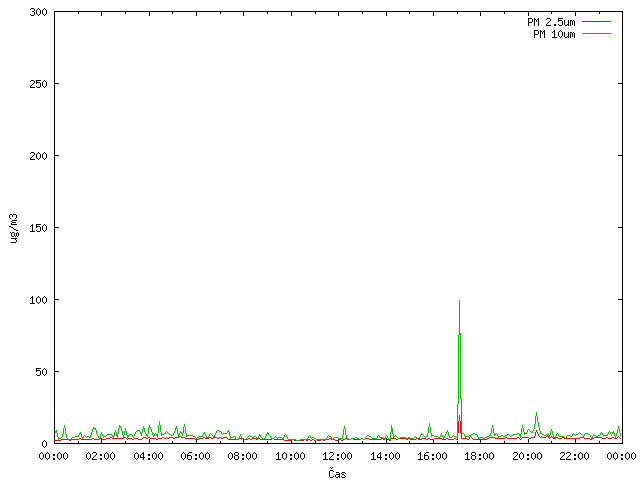640x480 pixels.
Task: Click the y-axis value 150
Action: tap(38, 228)
